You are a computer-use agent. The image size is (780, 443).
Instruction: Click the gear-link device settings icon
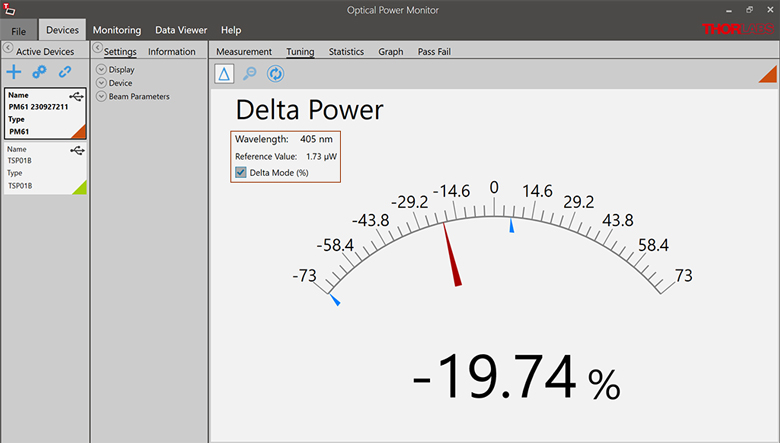point(39,72)
